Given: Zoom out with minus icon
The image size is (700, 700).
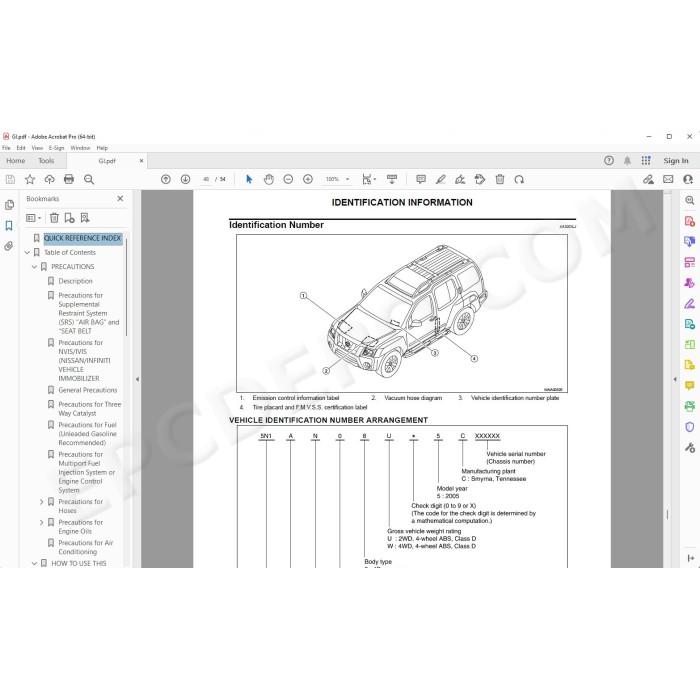Looking at the screenshot, I should click(288, 179).
